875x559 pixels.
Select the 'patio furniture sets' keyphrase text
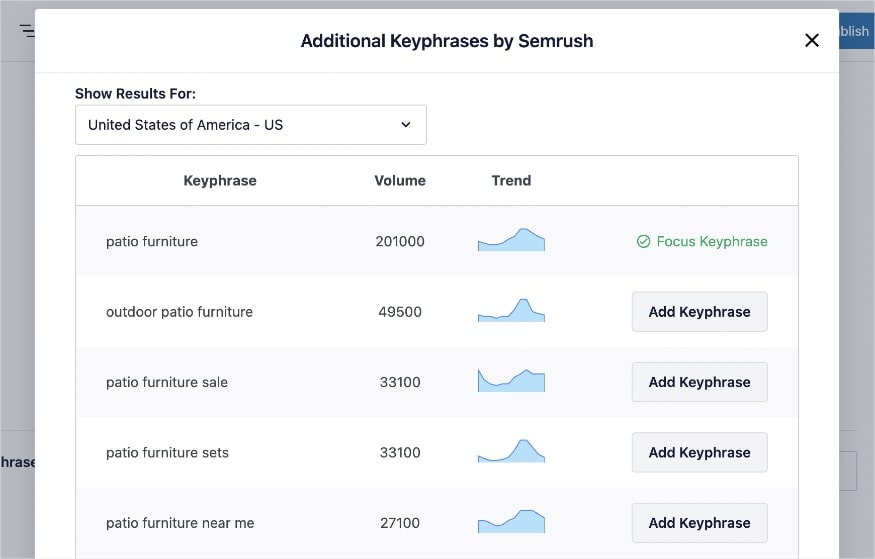pyautogui.click(x=167, y=452)
